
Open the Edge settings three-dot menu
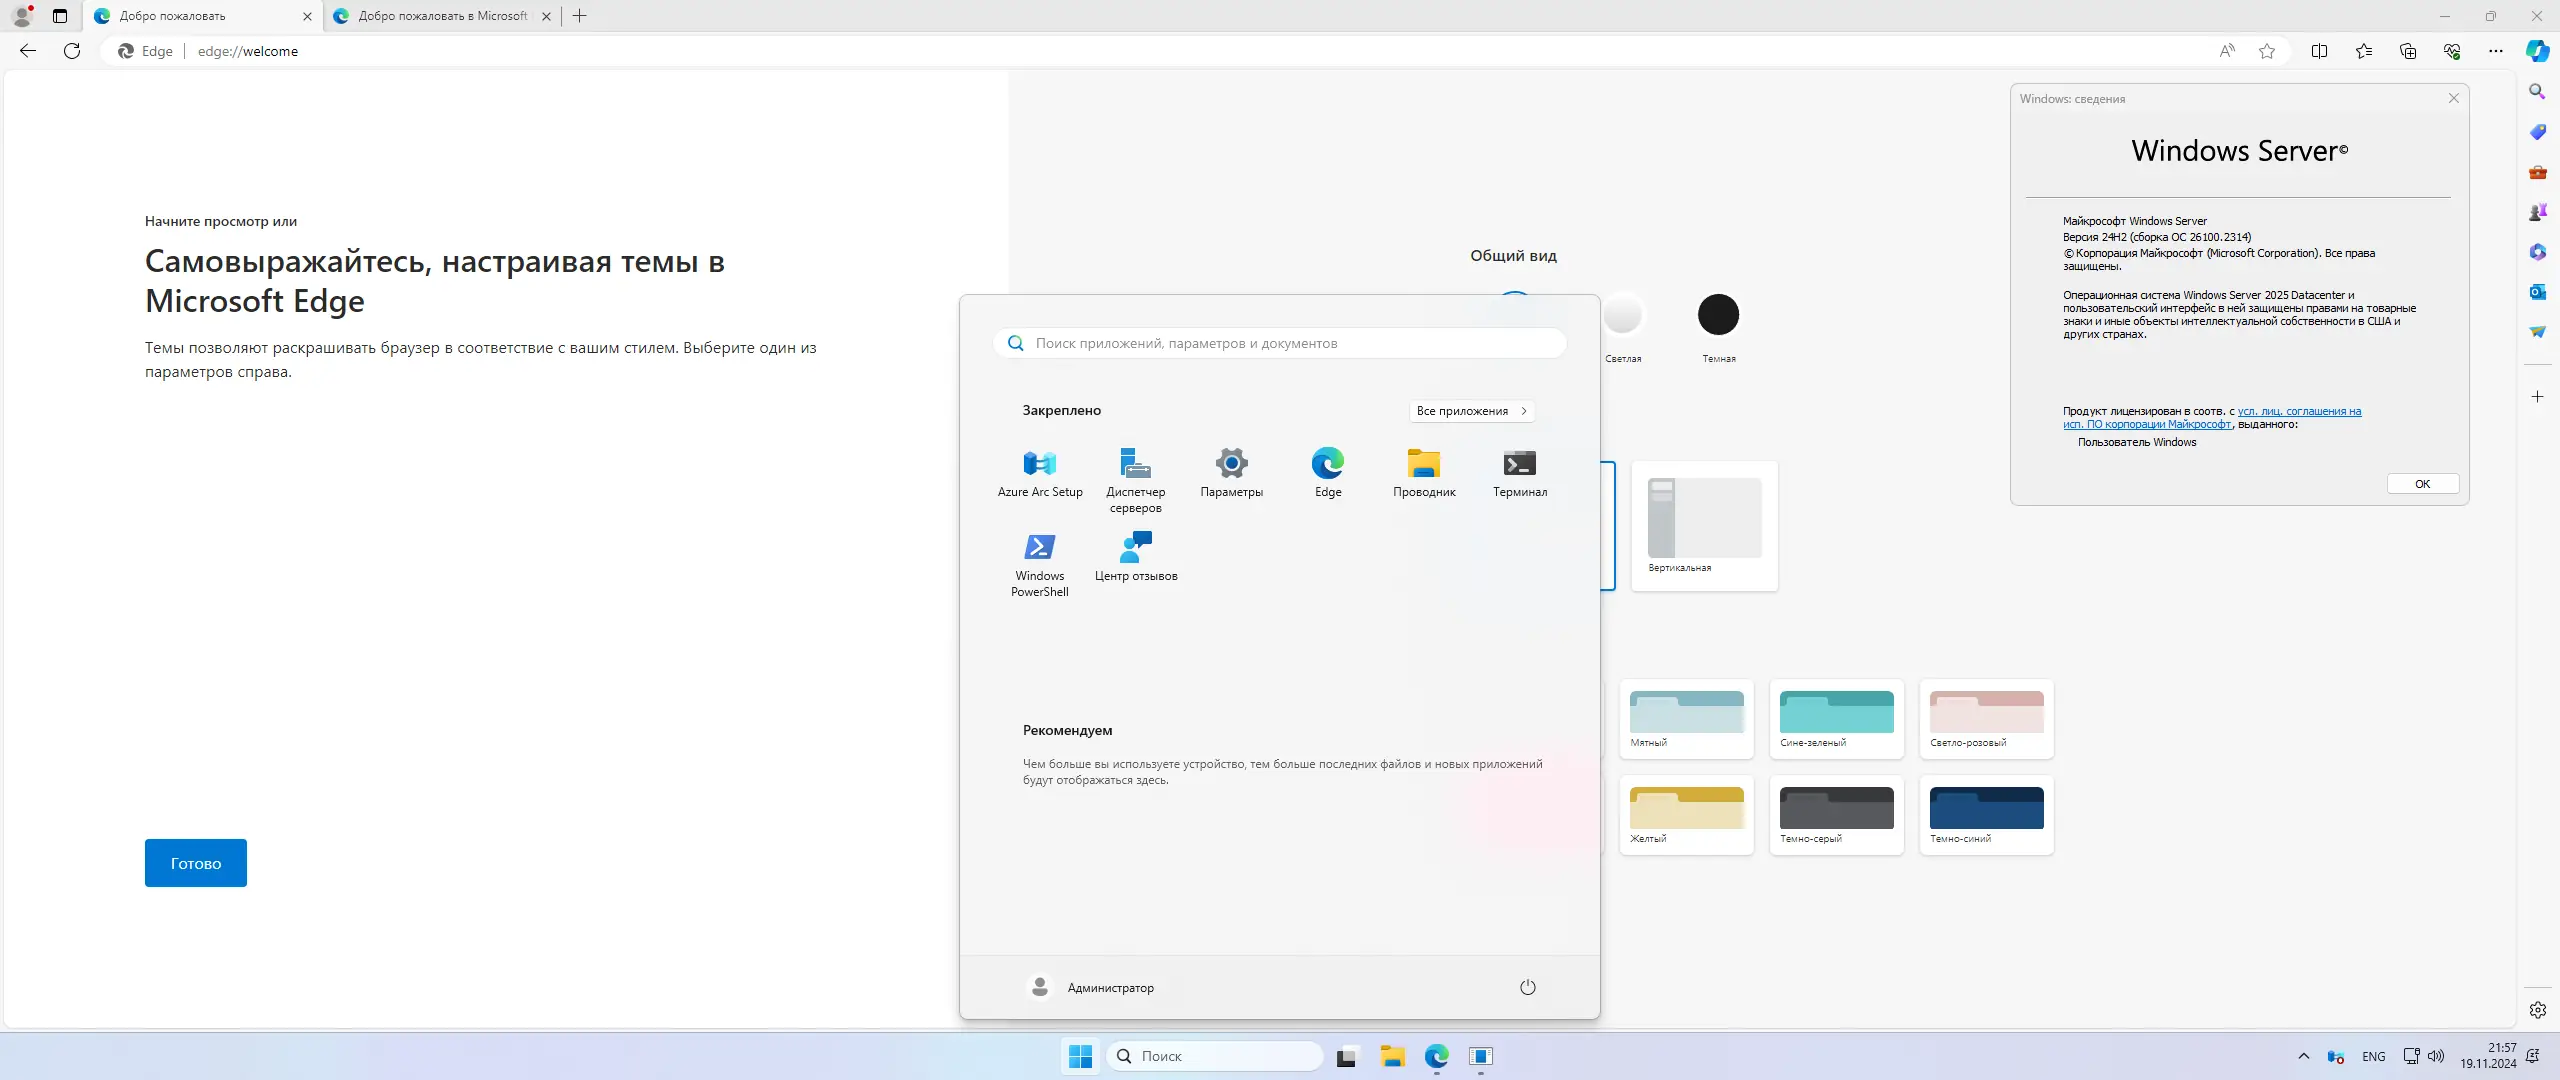[2496, 51]
